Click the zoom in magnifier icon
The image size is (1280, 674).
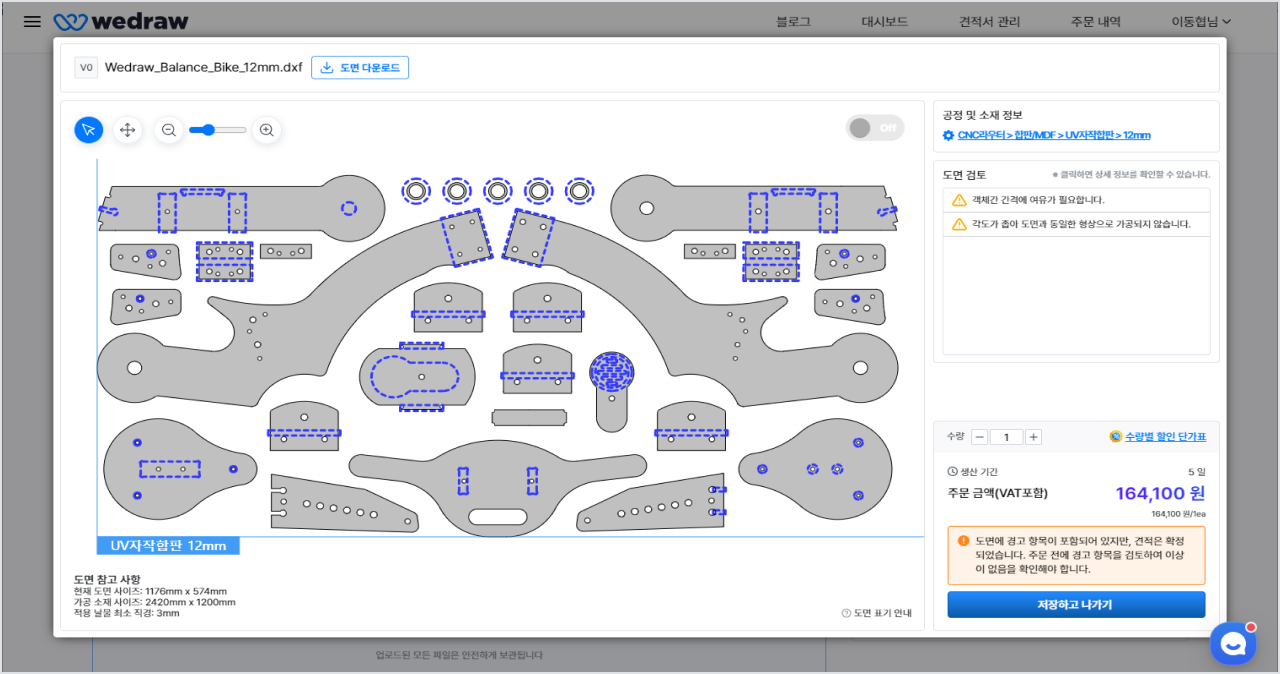coord(267,130)
